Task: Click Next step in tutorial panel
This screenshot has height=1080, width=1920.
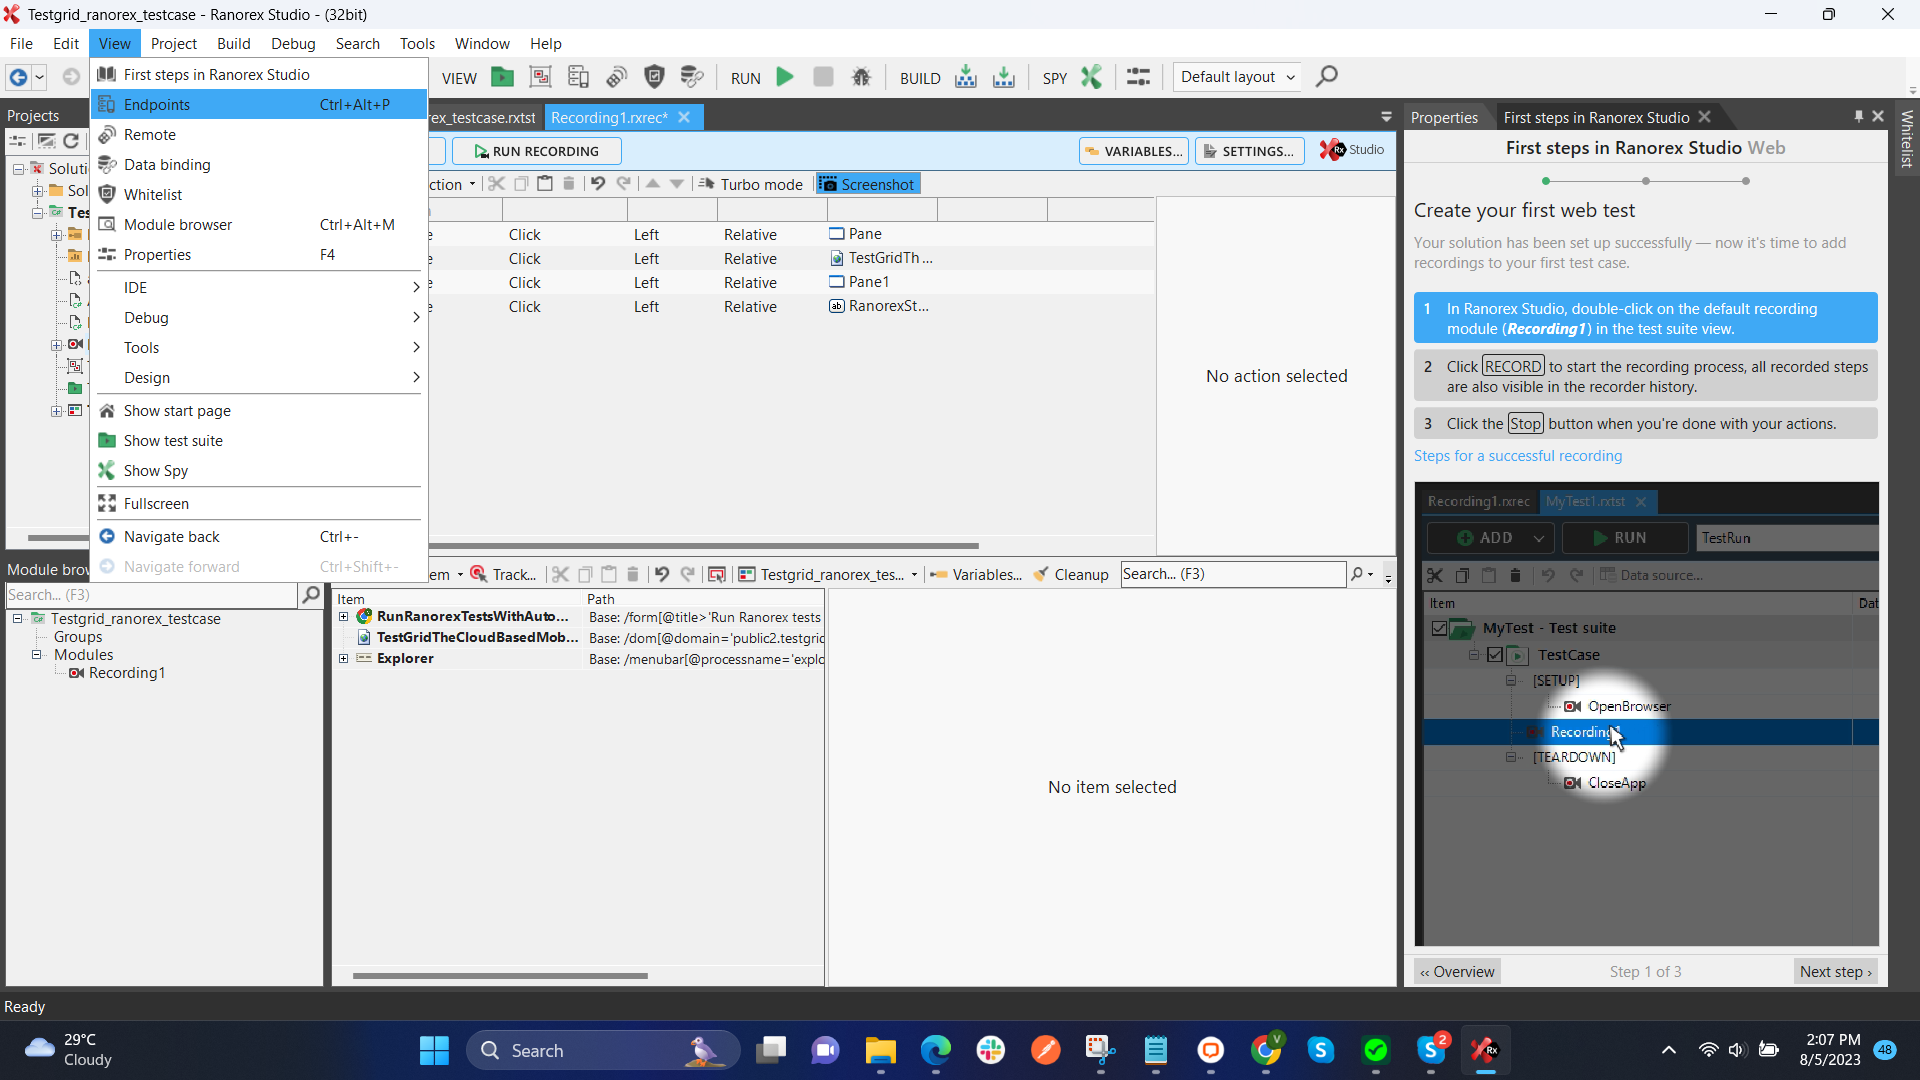Action: point(1836,972)
